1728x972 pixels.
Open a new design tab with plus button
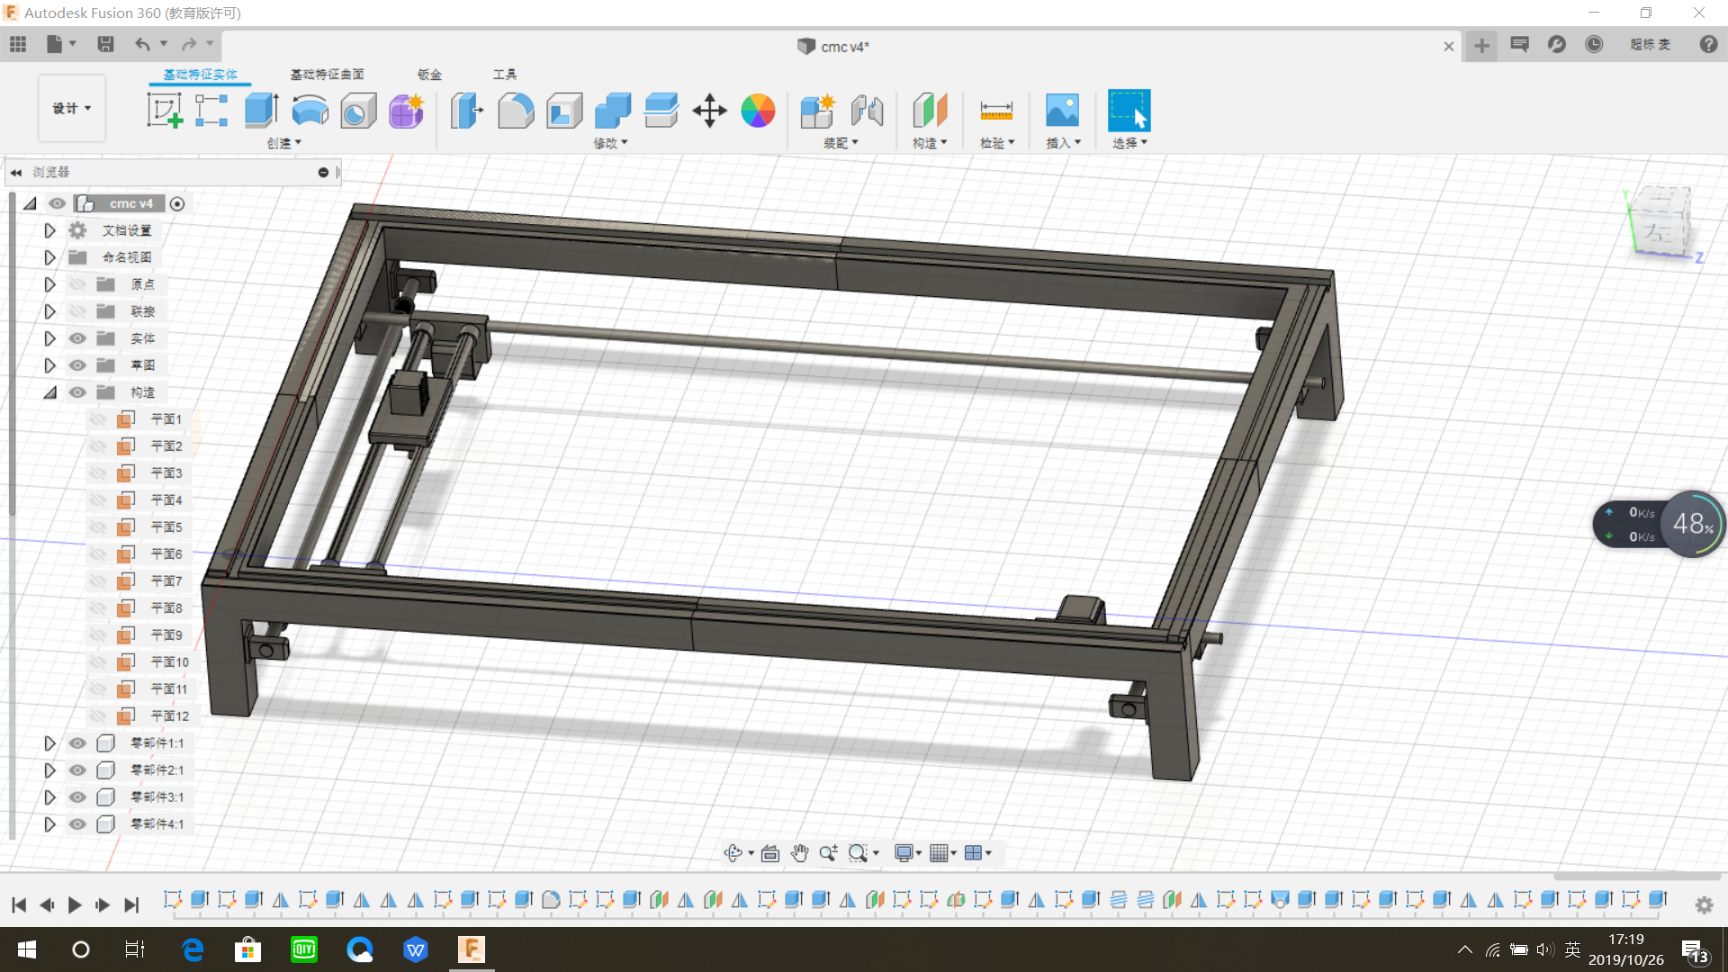click(x=1482, y=45)
